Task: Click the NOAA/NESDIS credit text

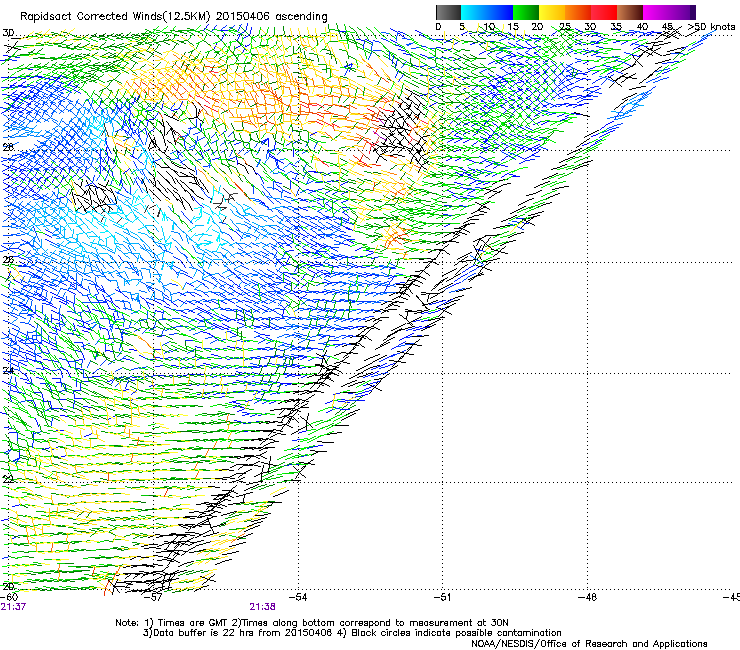Action: (589, 644)
